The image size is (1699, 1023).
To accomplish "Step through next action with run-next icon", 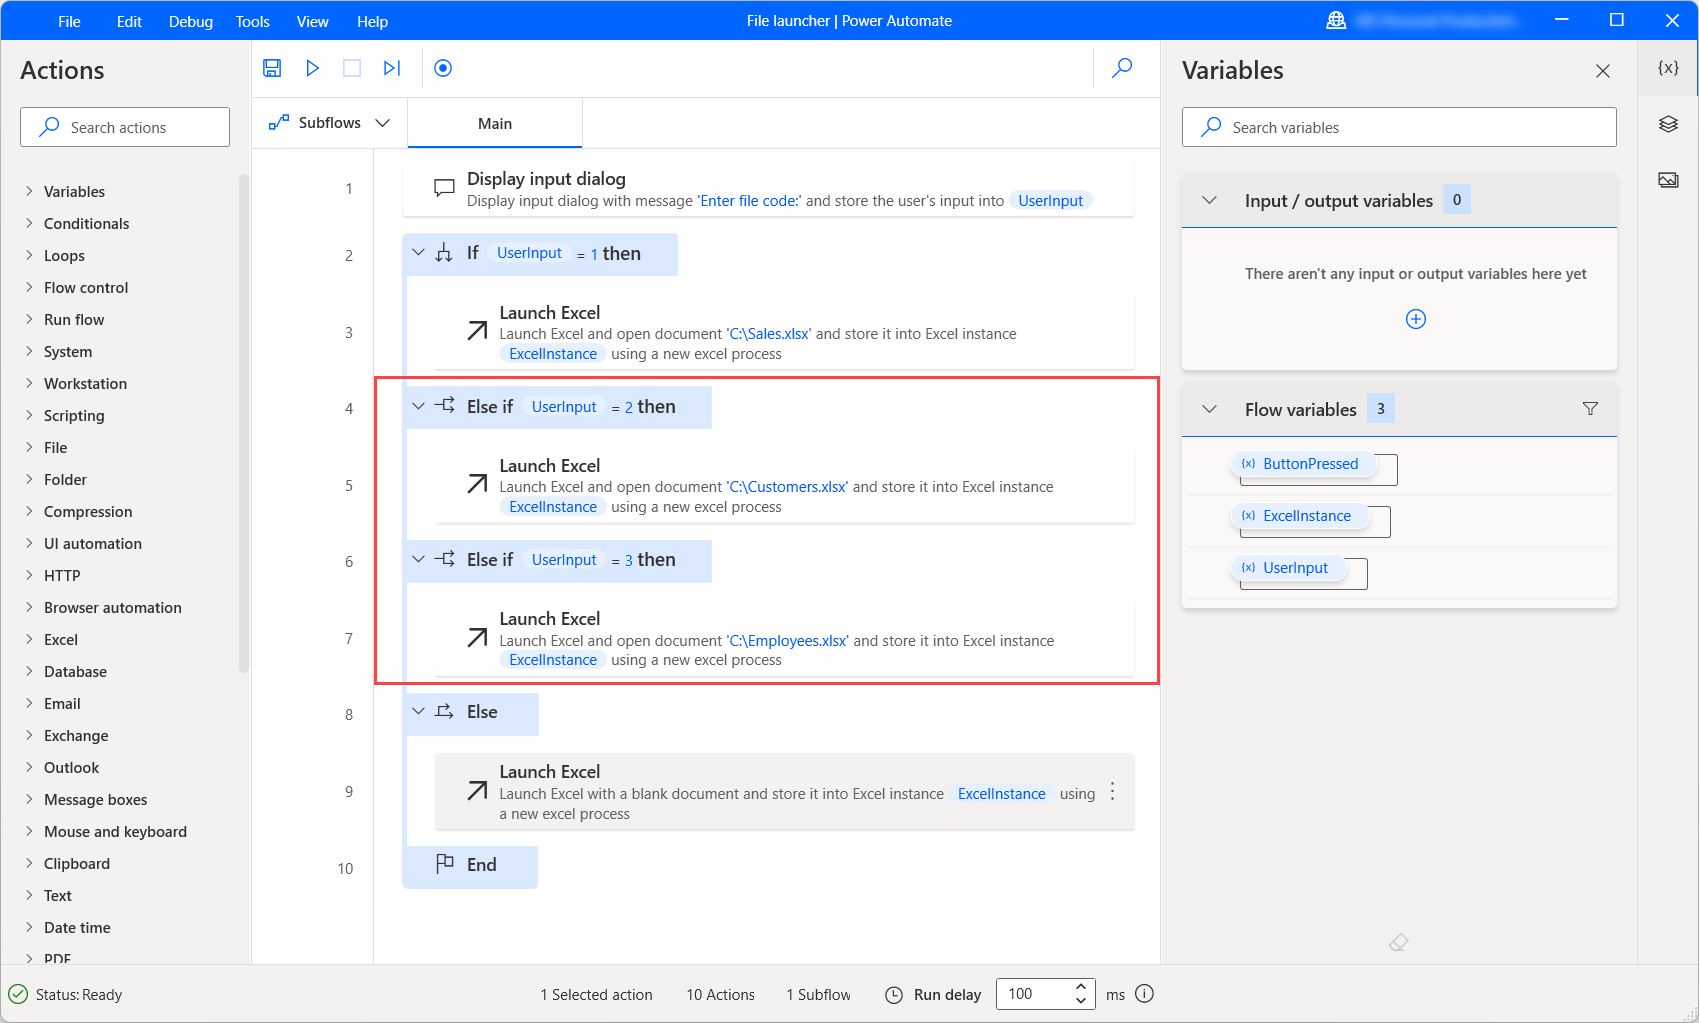I will click(x=391, y=68).
